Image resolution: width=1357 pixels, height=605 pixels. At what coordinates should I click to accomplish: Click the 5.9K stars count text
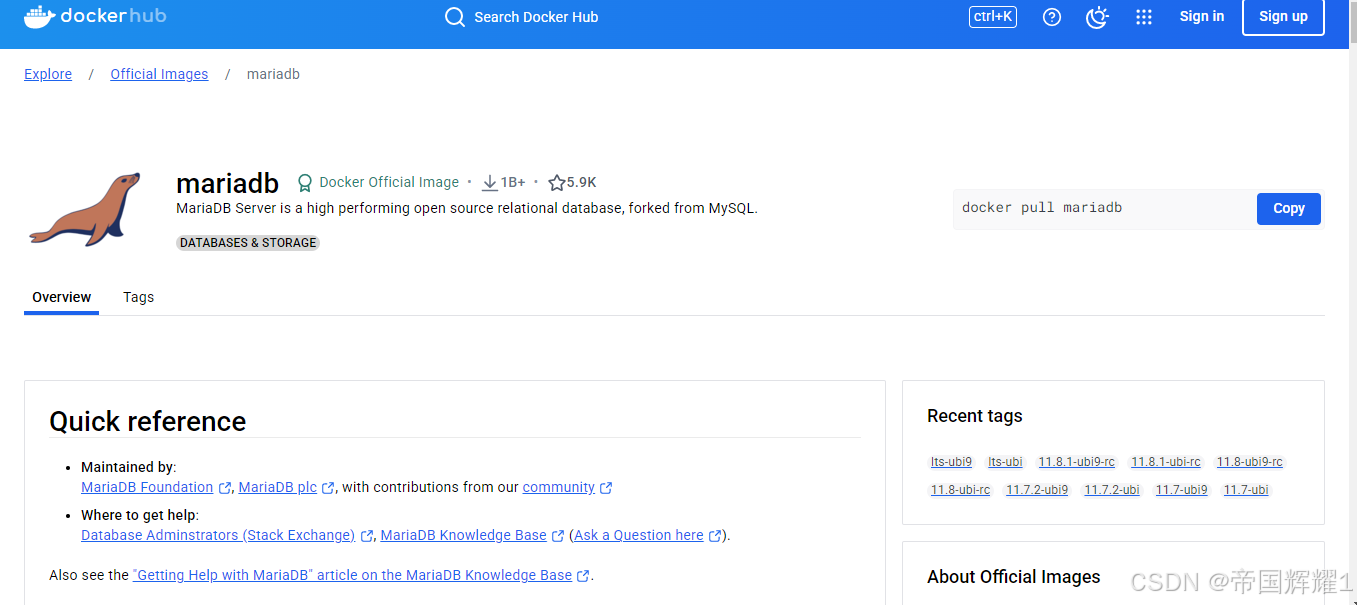582,183
